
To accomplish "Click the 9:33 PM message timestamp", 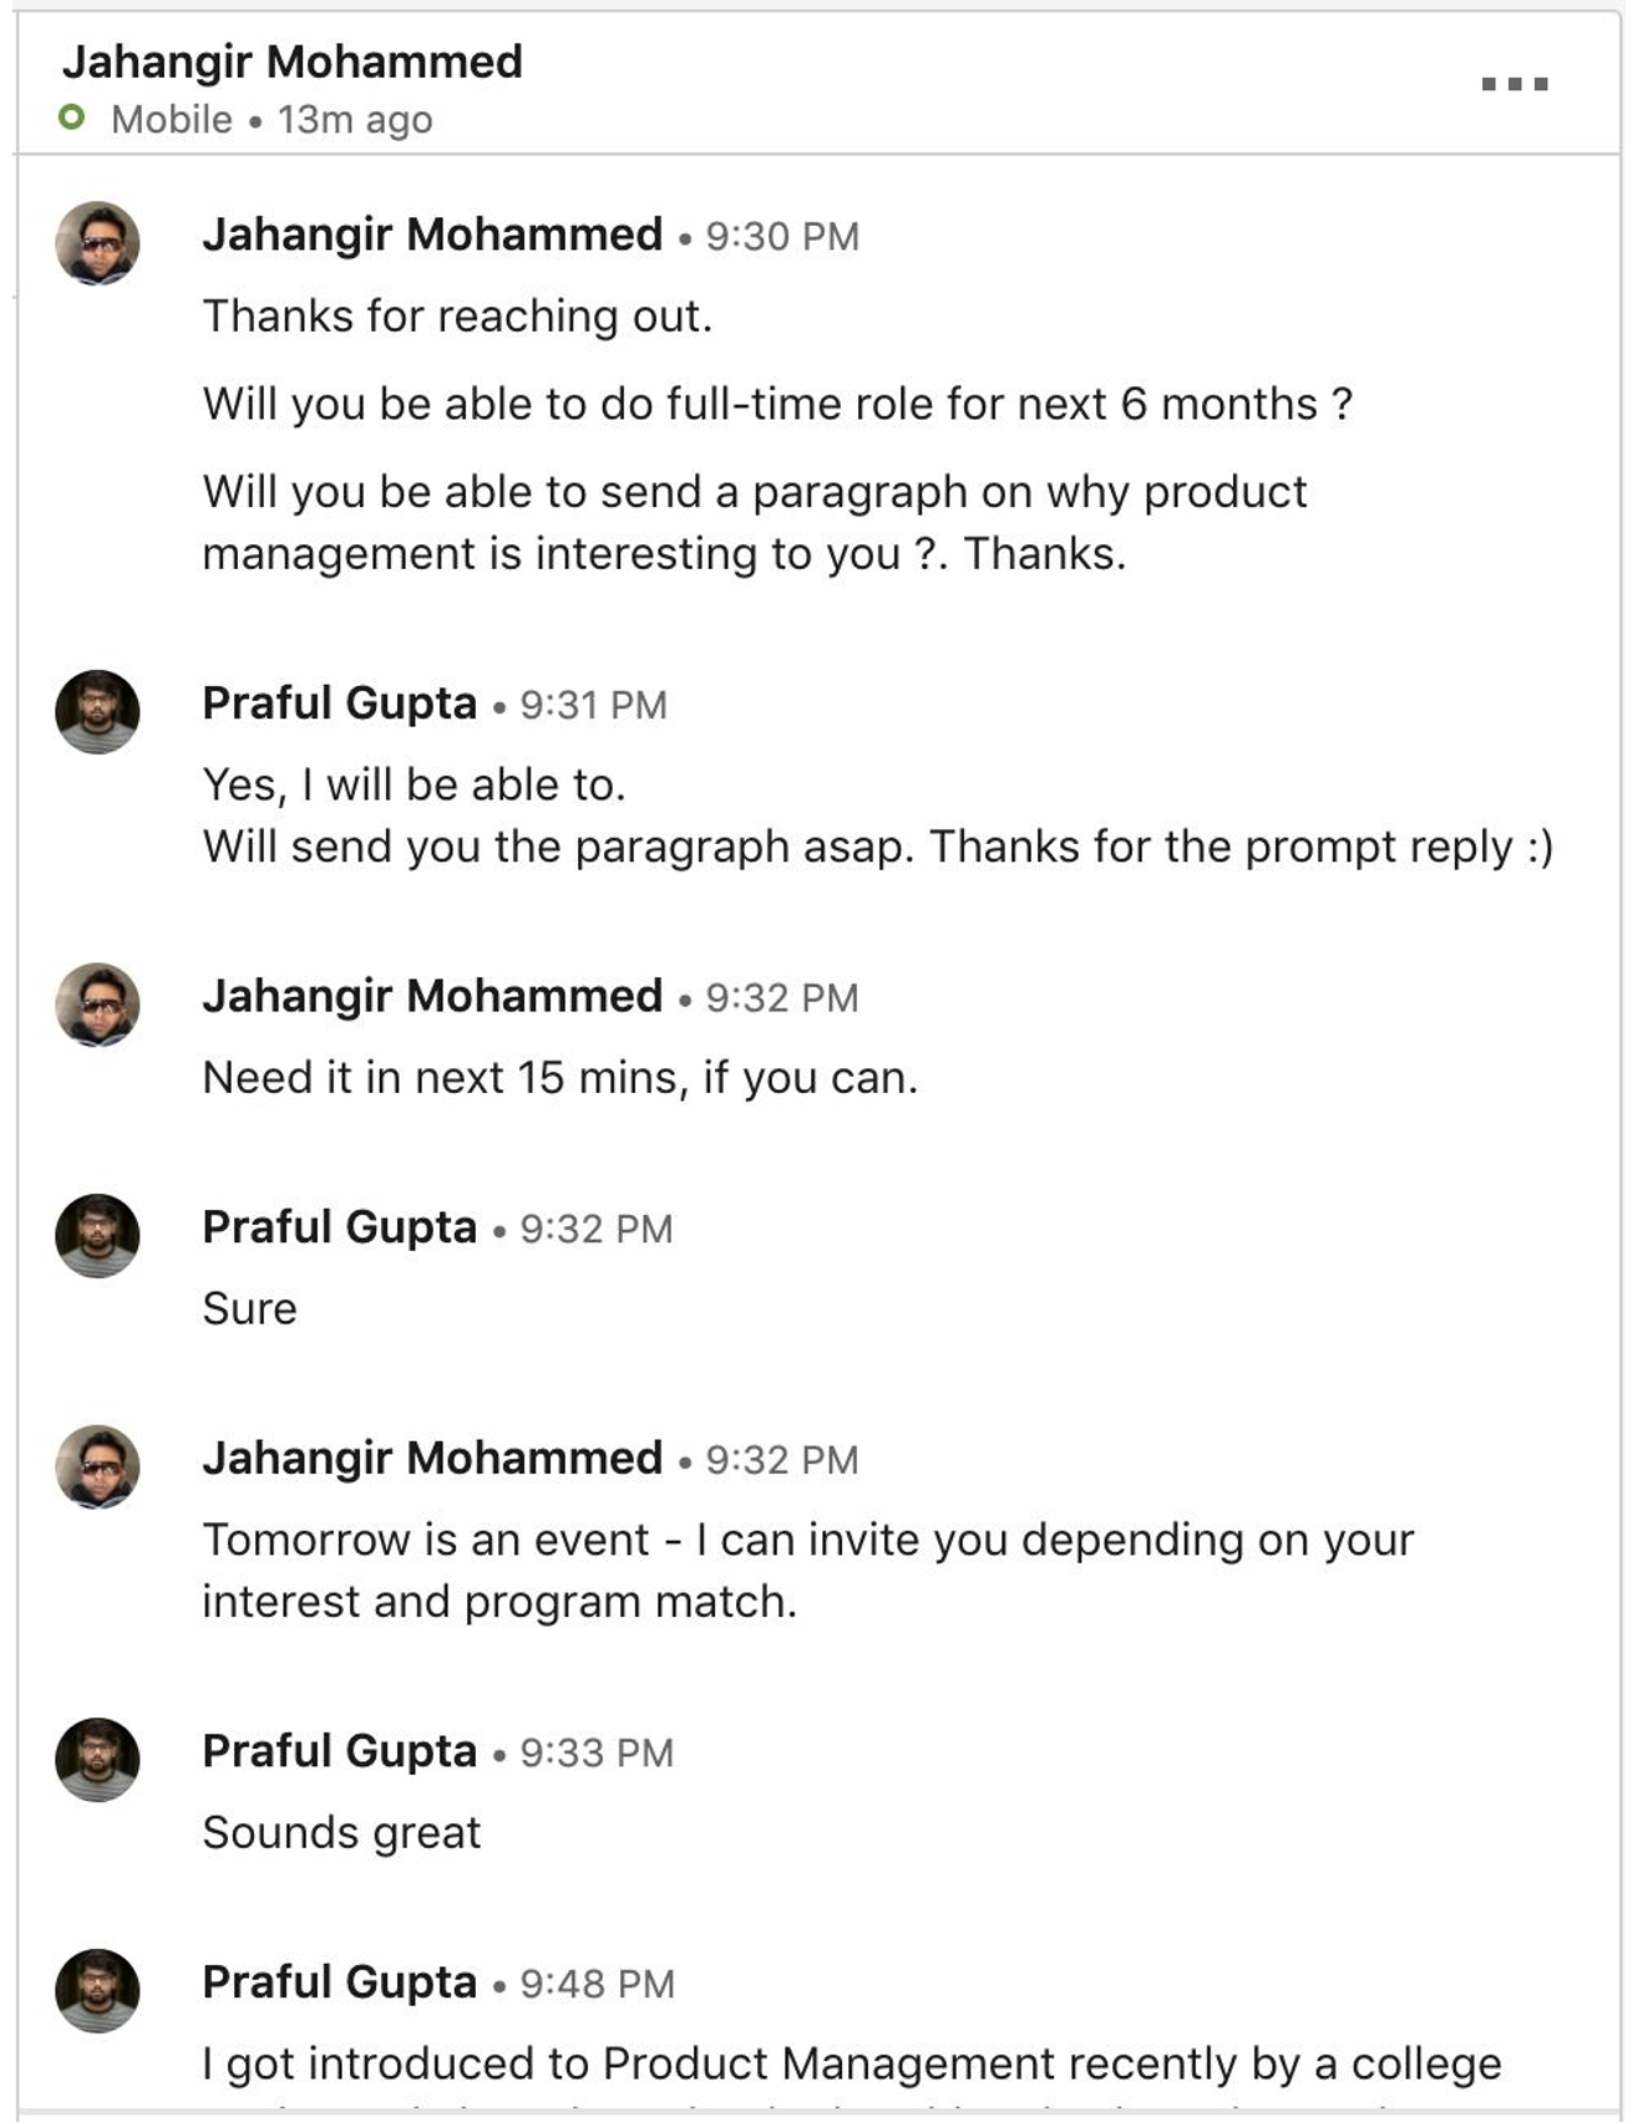I will [x=597, y=1753].
